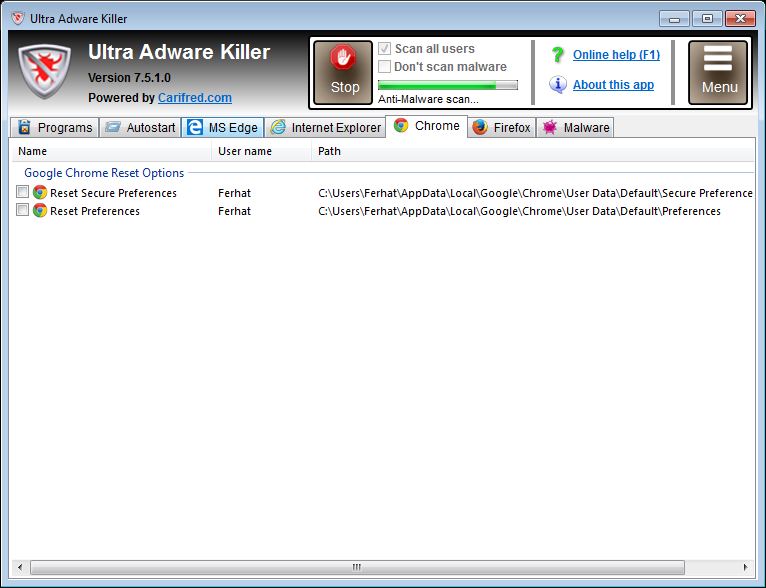Collapse the Google Chrome Reset Options group

[104, 173]
